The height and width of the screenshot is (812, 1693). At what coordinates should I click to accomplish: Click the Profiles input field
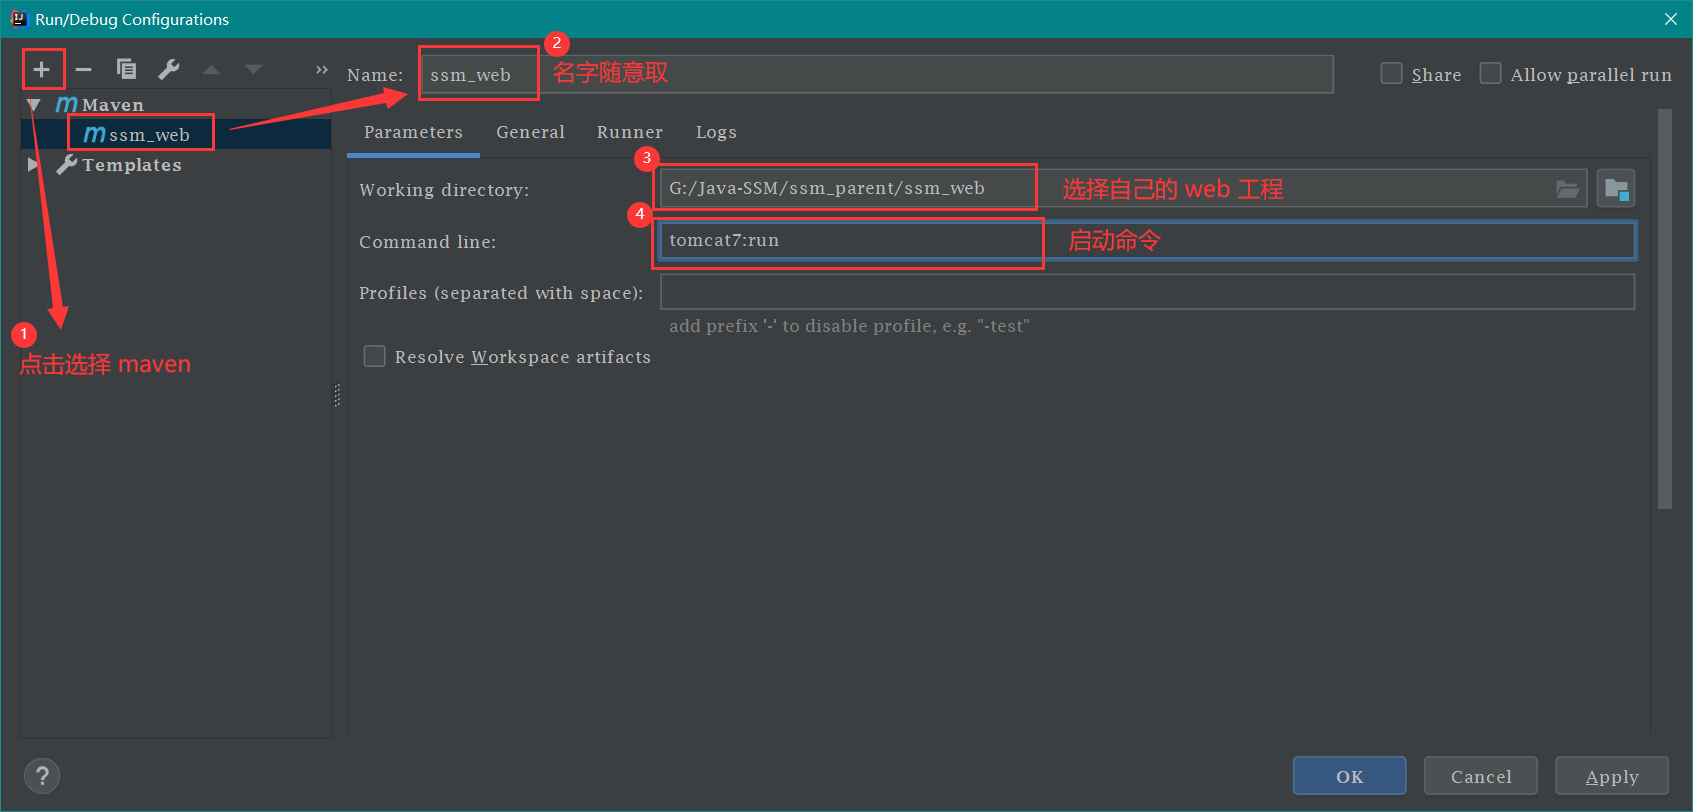click(1146, 292)
